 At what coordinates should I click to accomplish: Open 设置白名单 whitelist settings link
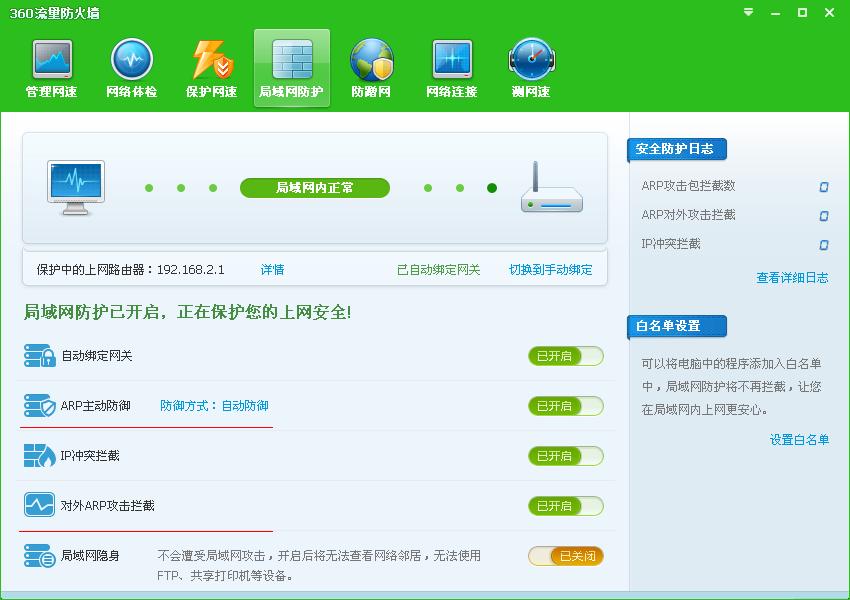tap(799, 440)
